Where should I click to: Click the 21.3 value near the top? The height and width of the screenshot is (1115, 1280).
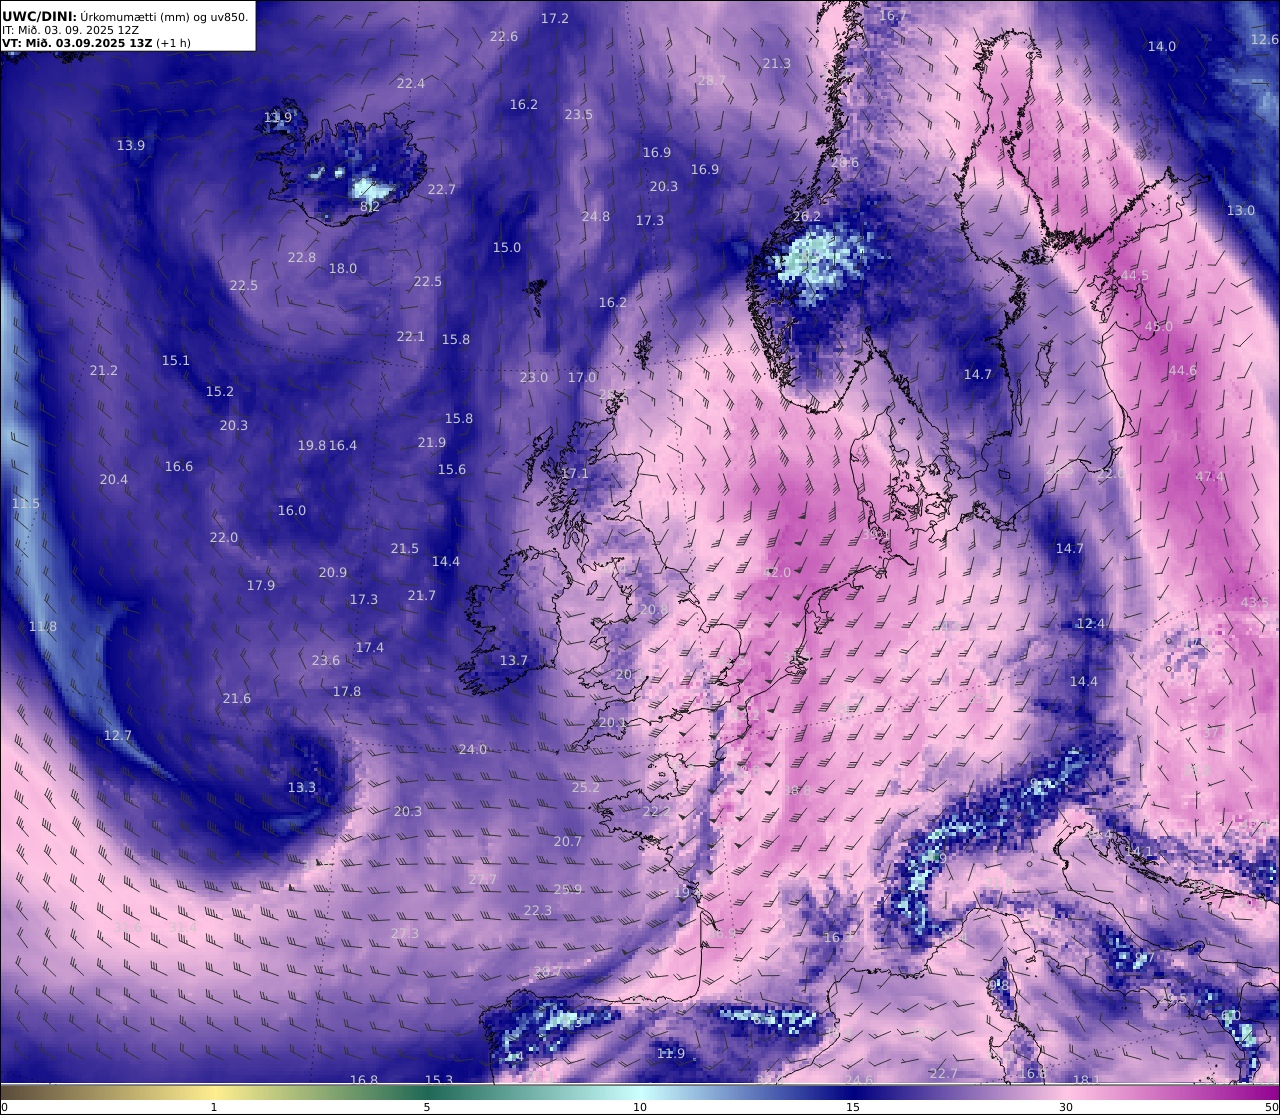click(x=777, y=63)
